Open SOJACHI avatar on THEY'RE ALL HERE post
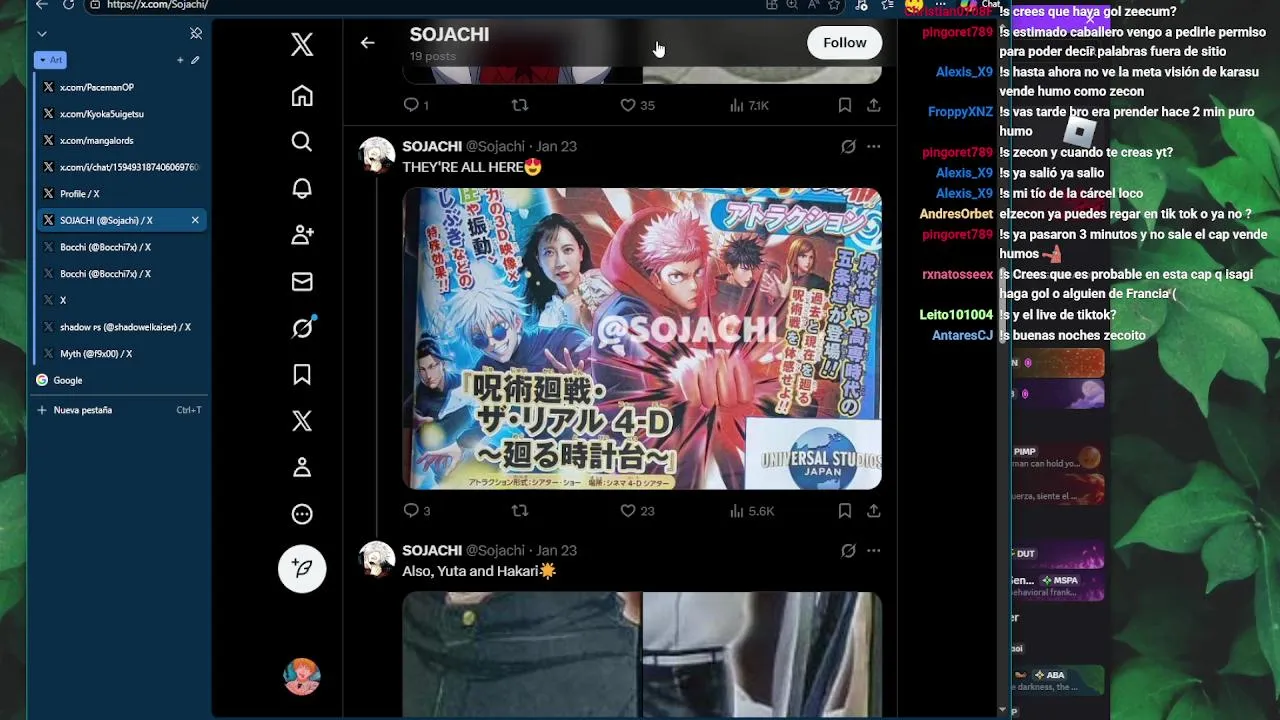 [377, 156]
